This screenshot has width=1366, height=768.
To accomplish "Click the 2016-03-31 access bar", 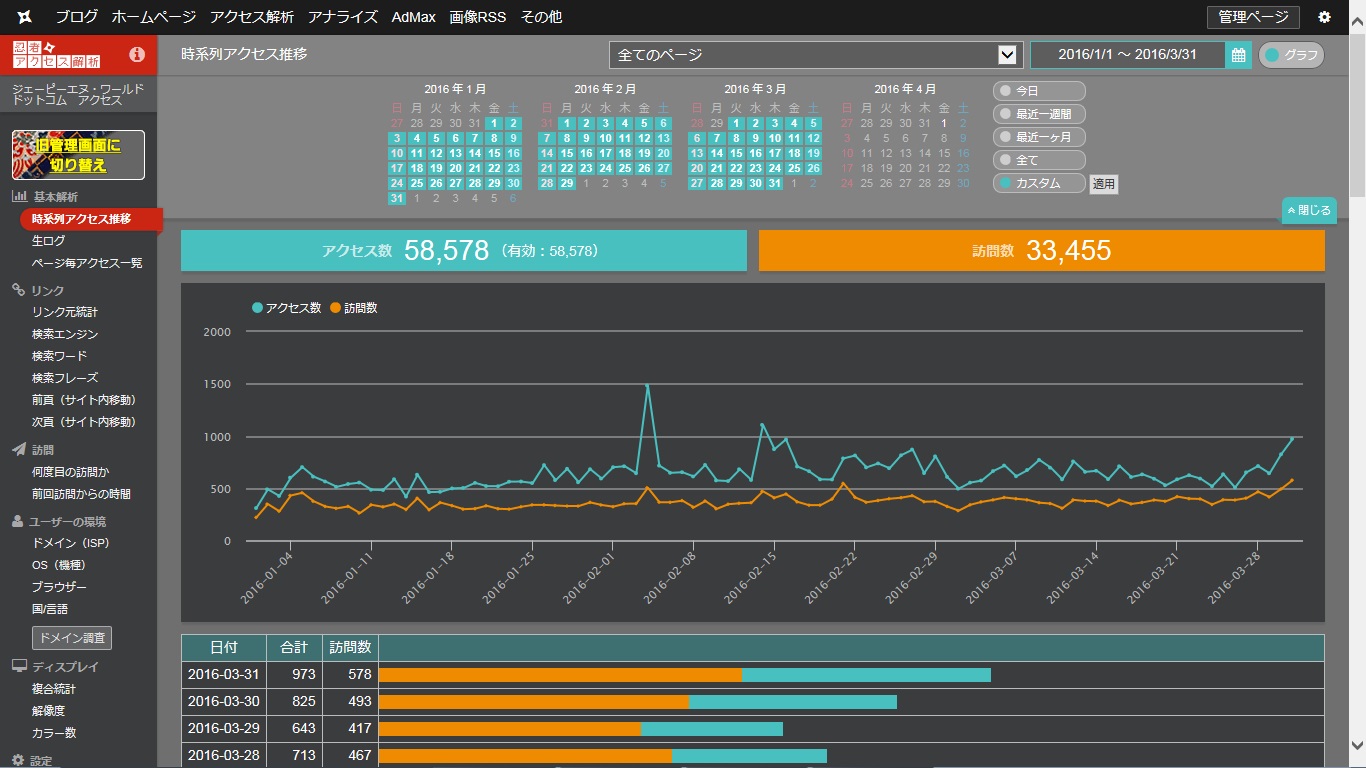I will click(x=866, y=675).
